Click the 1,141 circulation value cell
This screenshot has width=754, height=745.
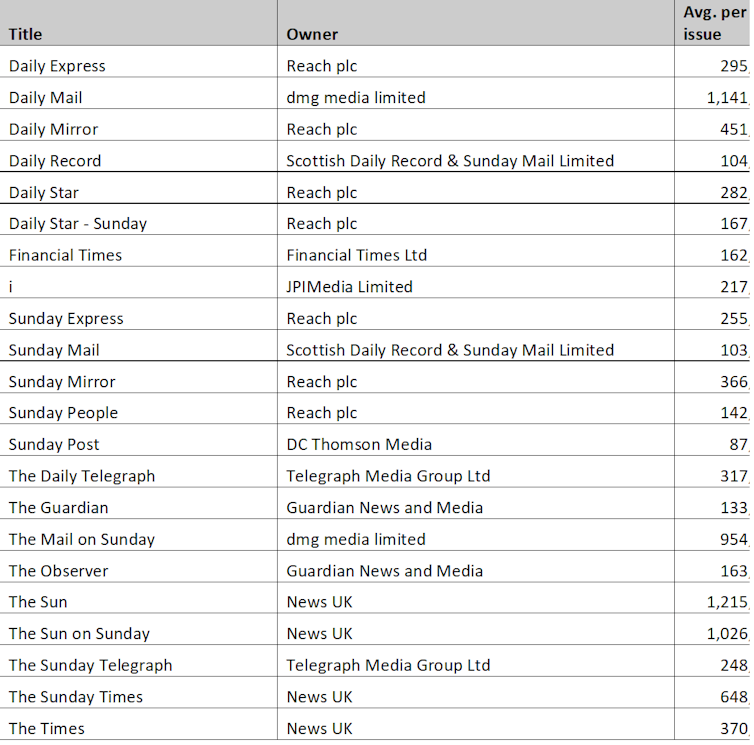coord(726,98)
